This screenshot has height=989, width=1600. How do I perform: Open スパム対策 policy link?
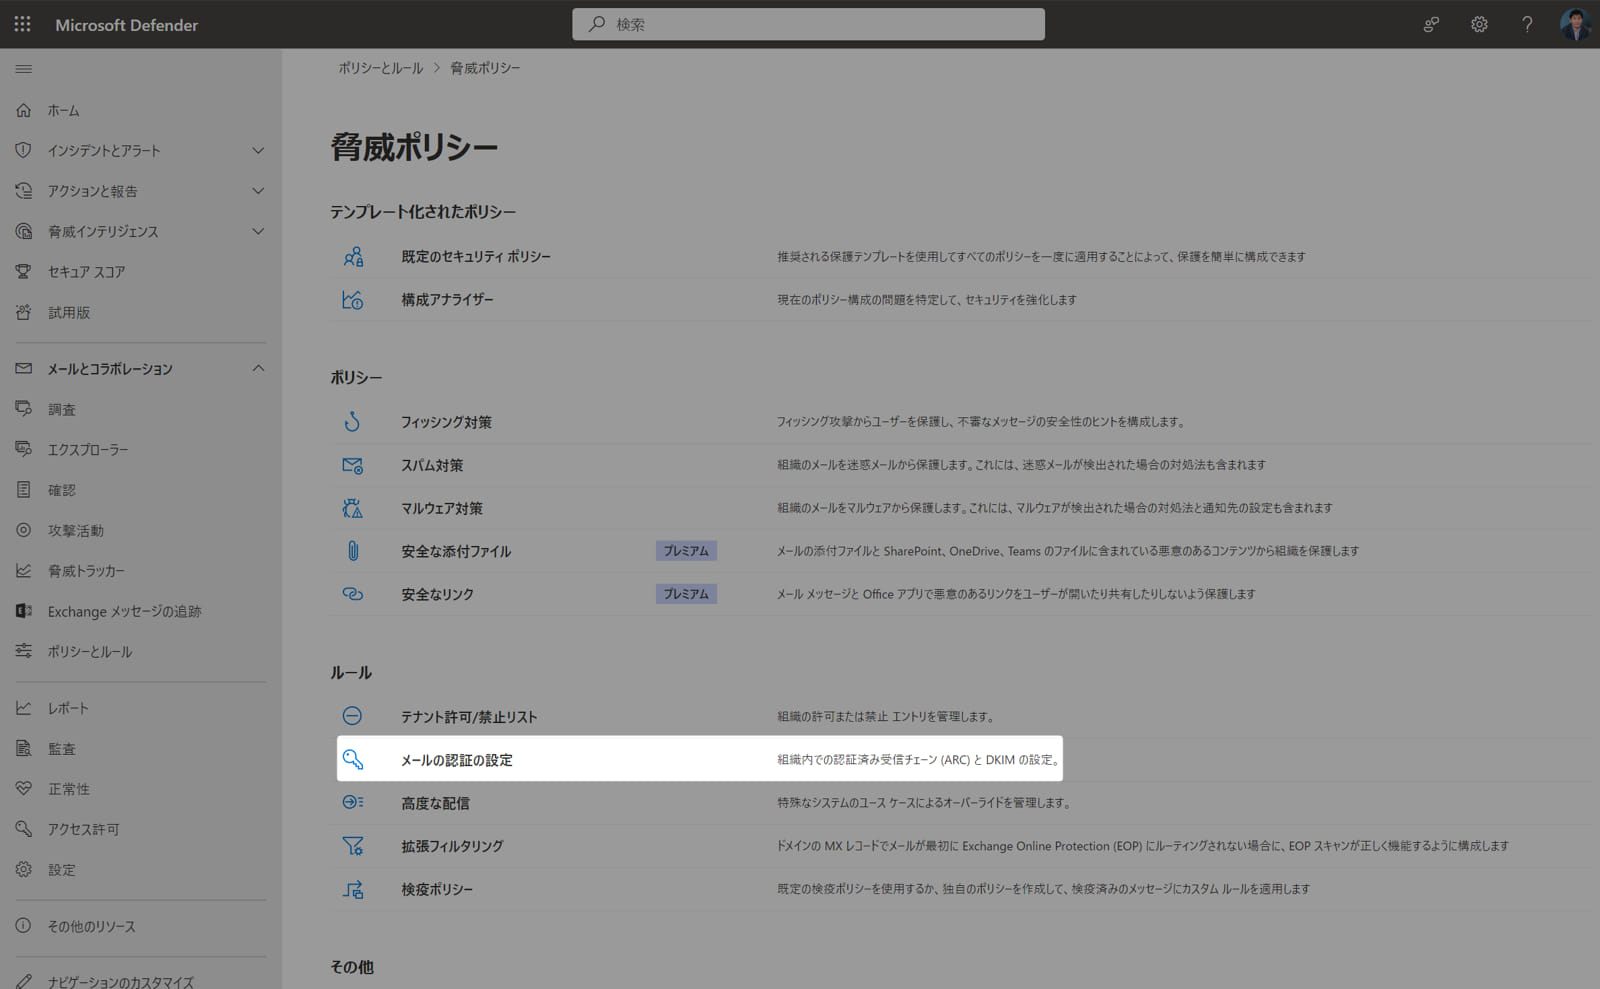pyautogui.click(x=432, y=465)
